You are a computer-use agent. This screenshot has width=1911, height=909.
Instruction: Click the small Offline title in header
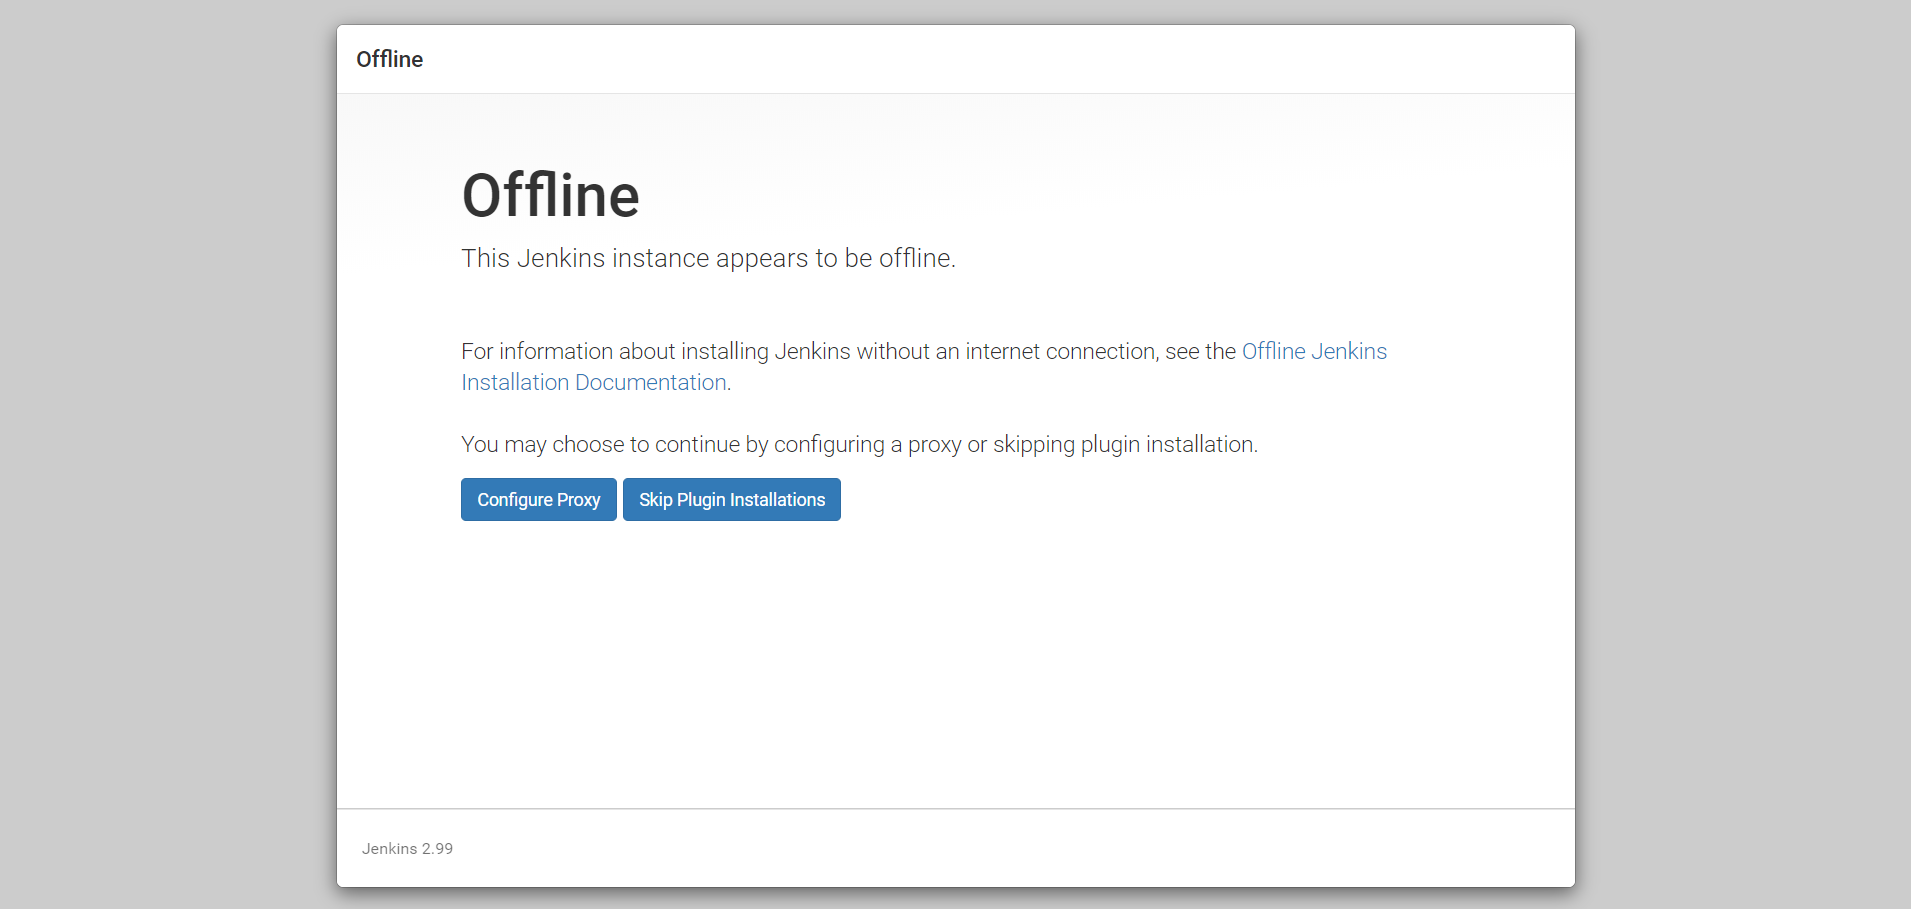[389, 60]
